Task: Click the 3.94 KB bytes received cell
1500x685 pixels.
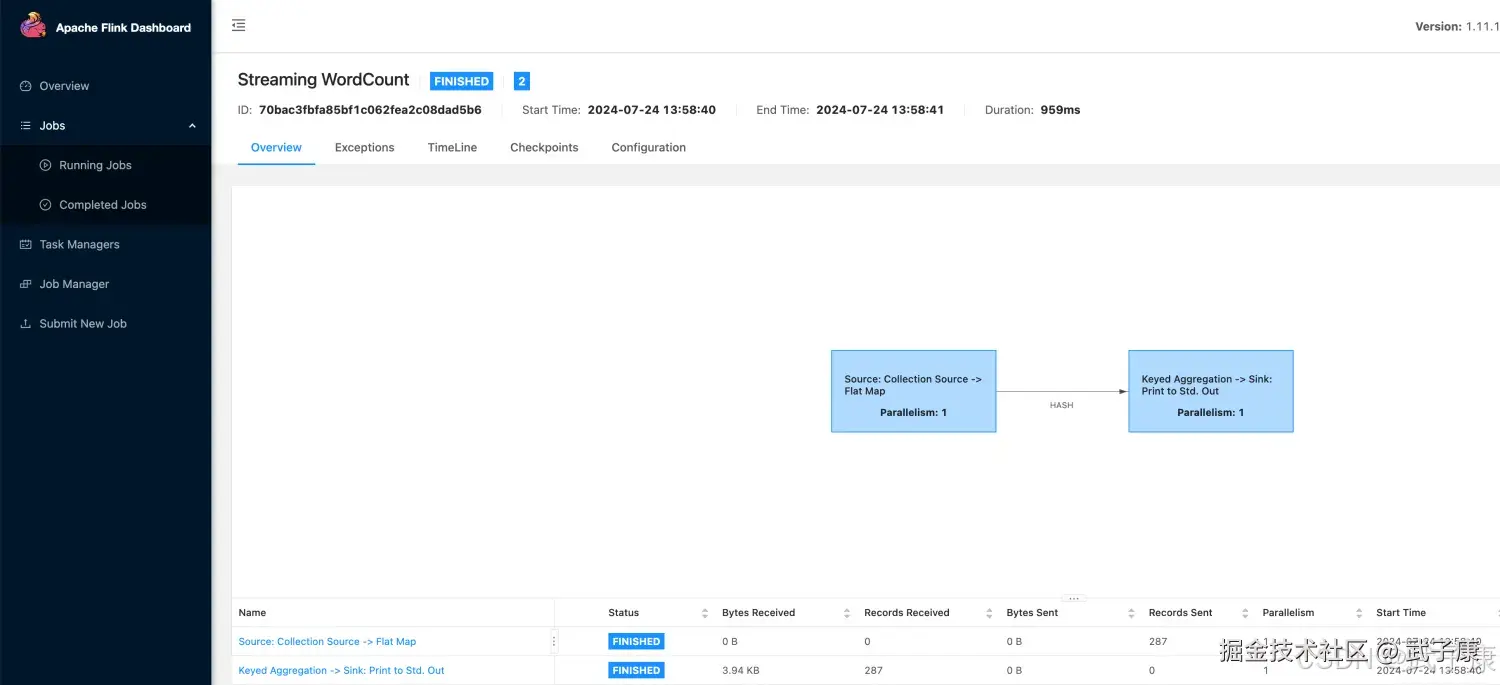Action: pyautogui.click(x=740, y=671)
